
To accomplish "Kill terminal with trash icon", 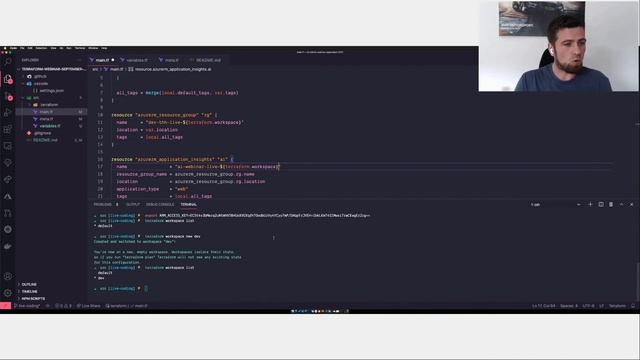I will point(611,204).
